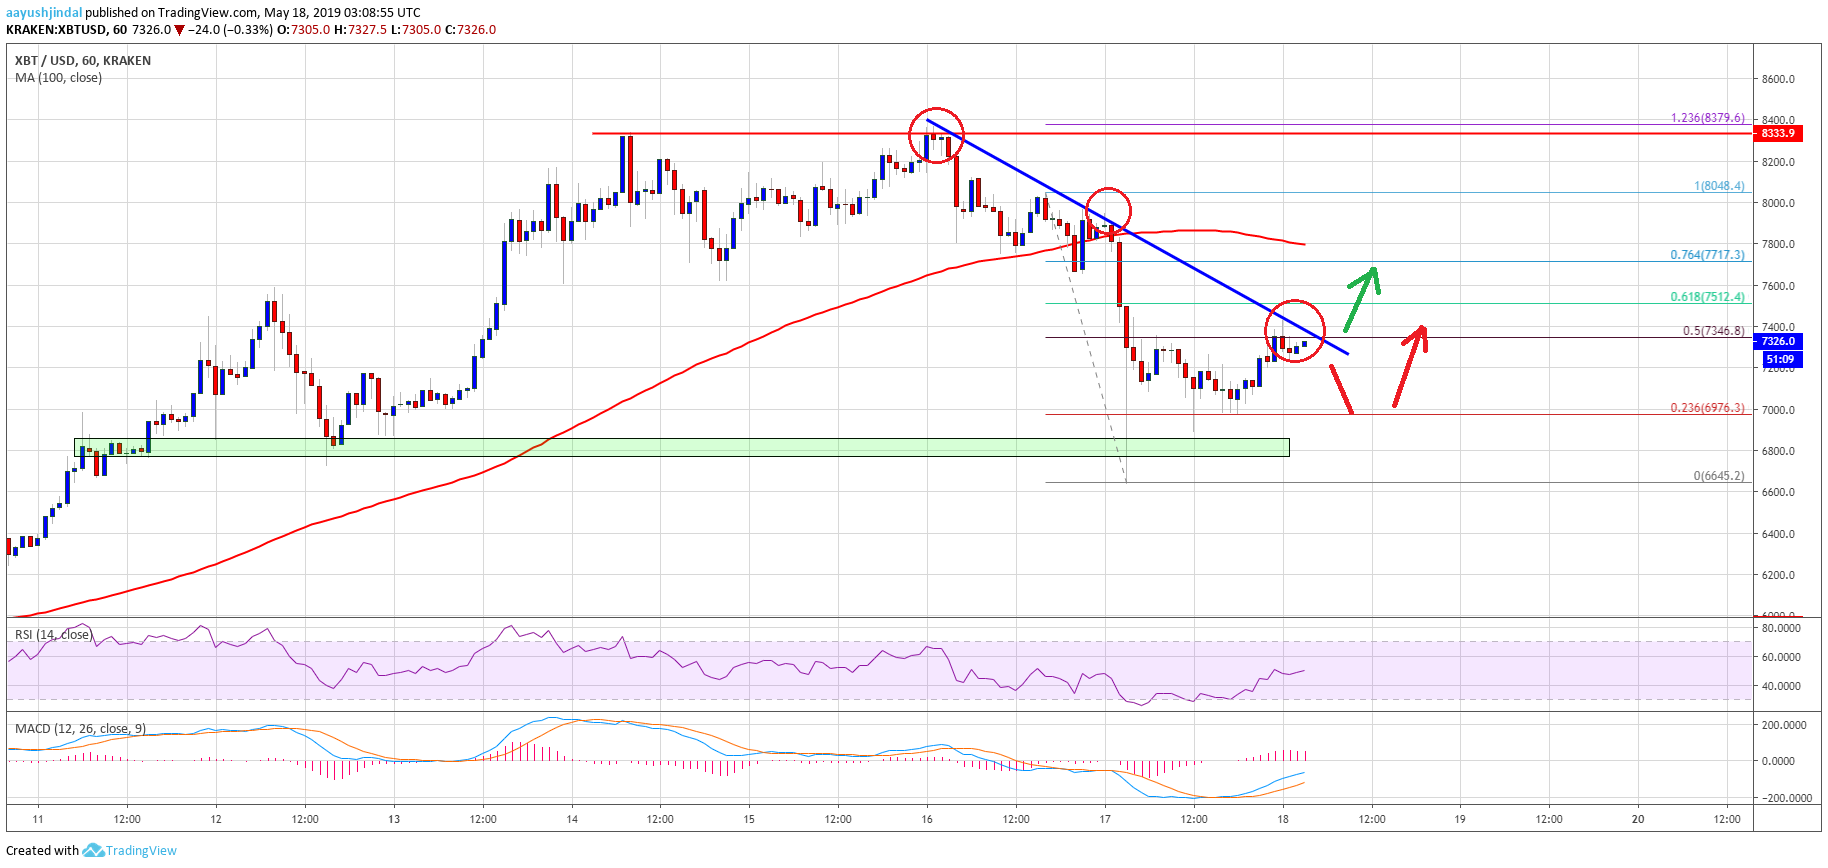The image size is (1828, 868).
Task: Click the red down triangle beside −24.0
Action: [179, 30]
